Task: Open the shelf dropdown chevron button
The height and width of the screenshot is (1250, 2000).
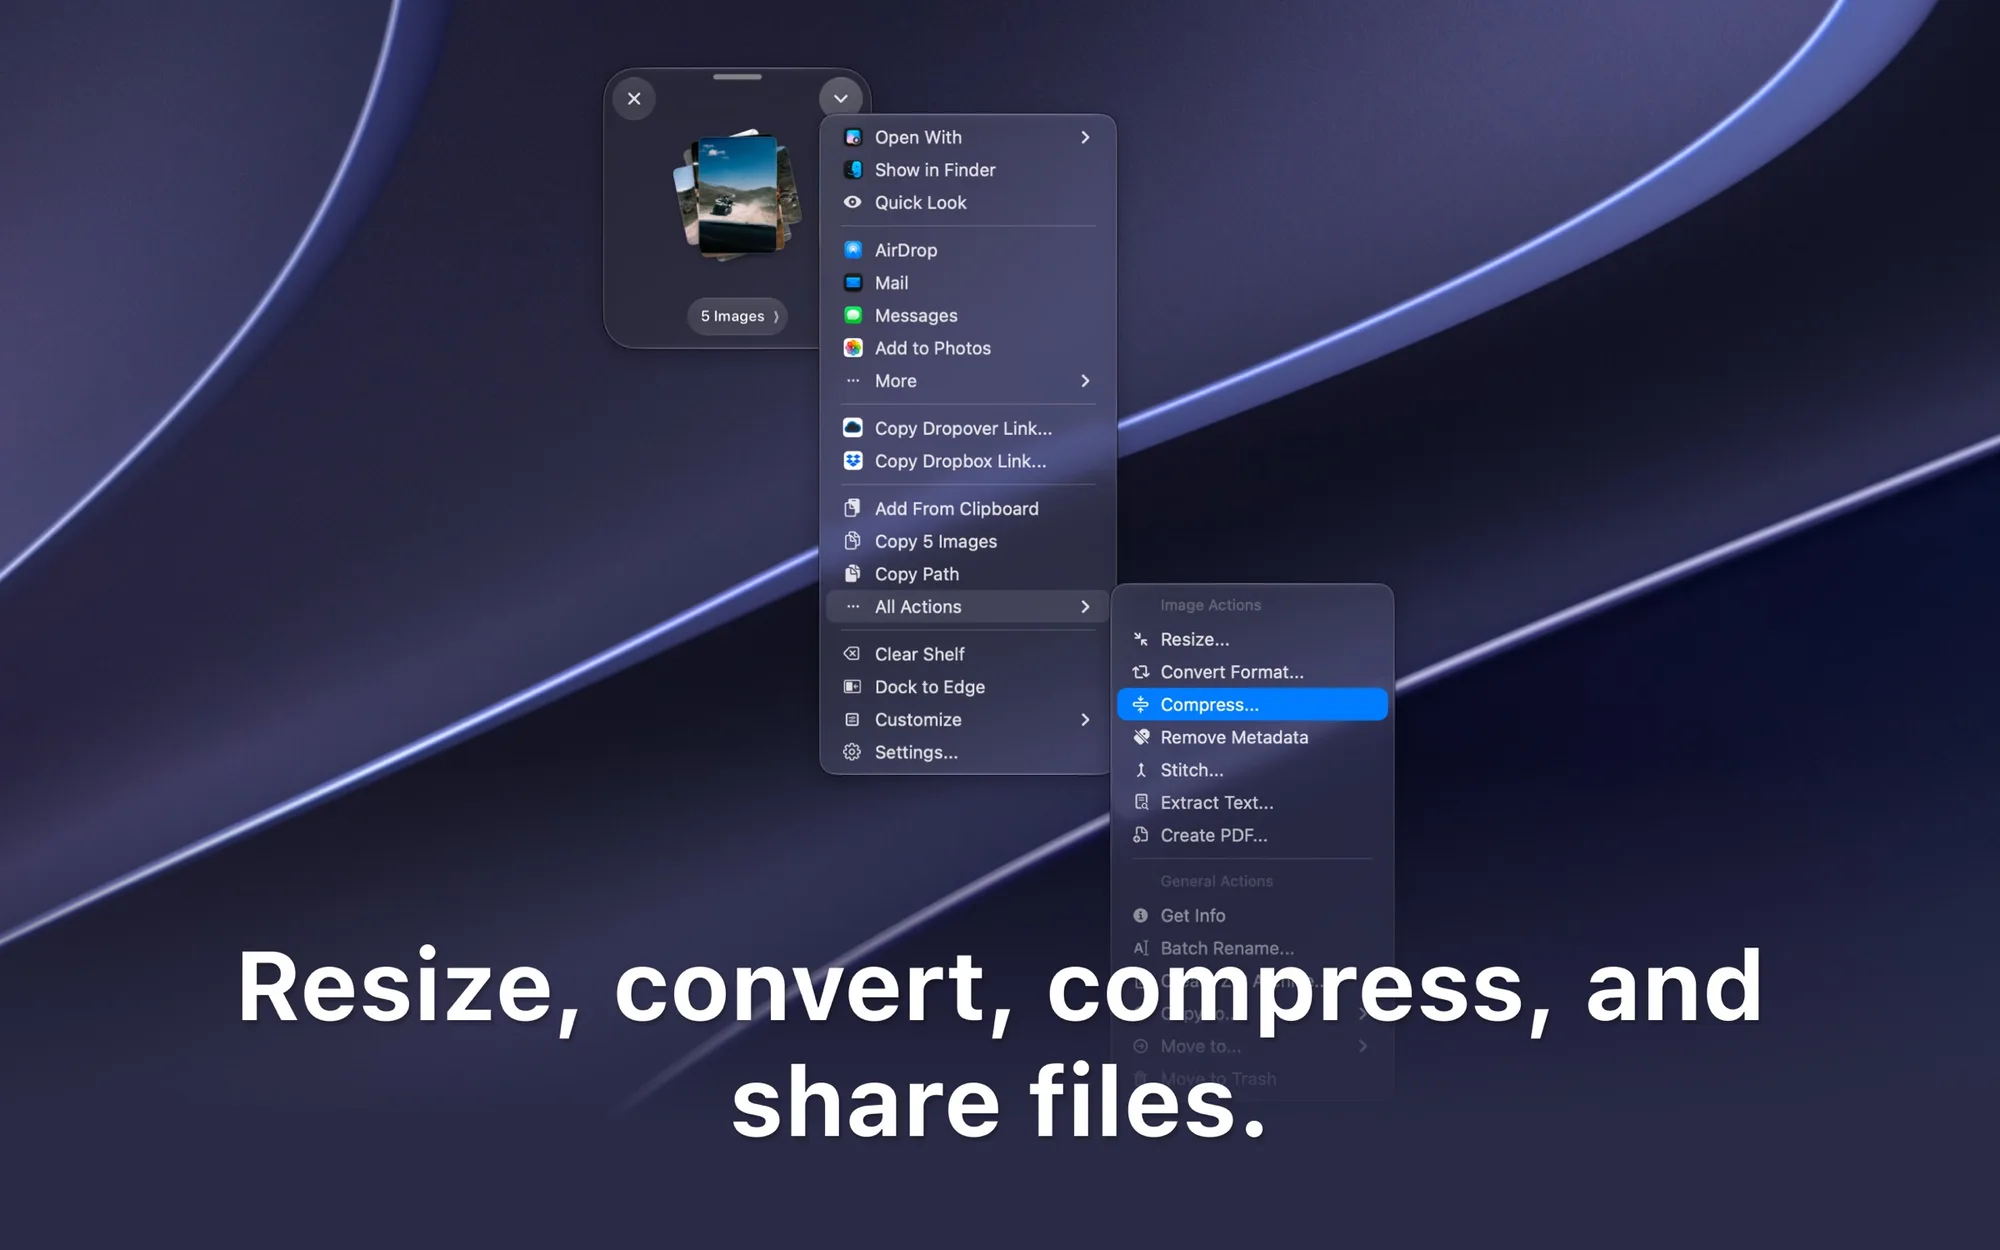Action: (840, 98)
